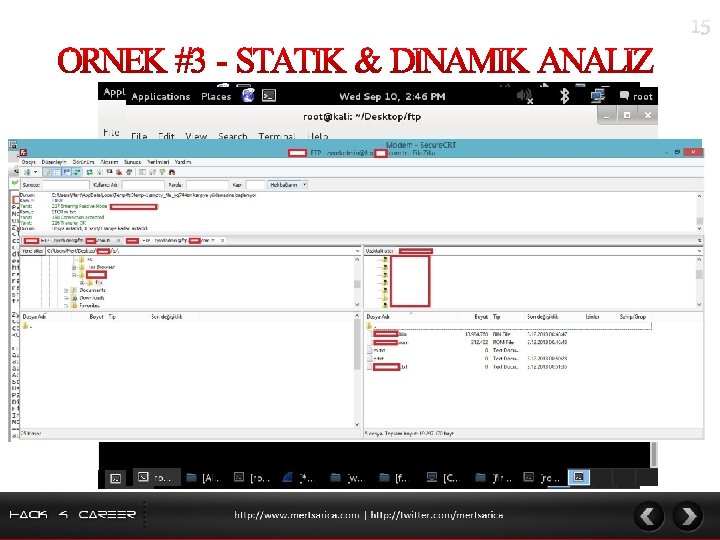Open FileZilla Site Manager icon
The height and width of the screenshot is (540, 720).
(27, 172)
